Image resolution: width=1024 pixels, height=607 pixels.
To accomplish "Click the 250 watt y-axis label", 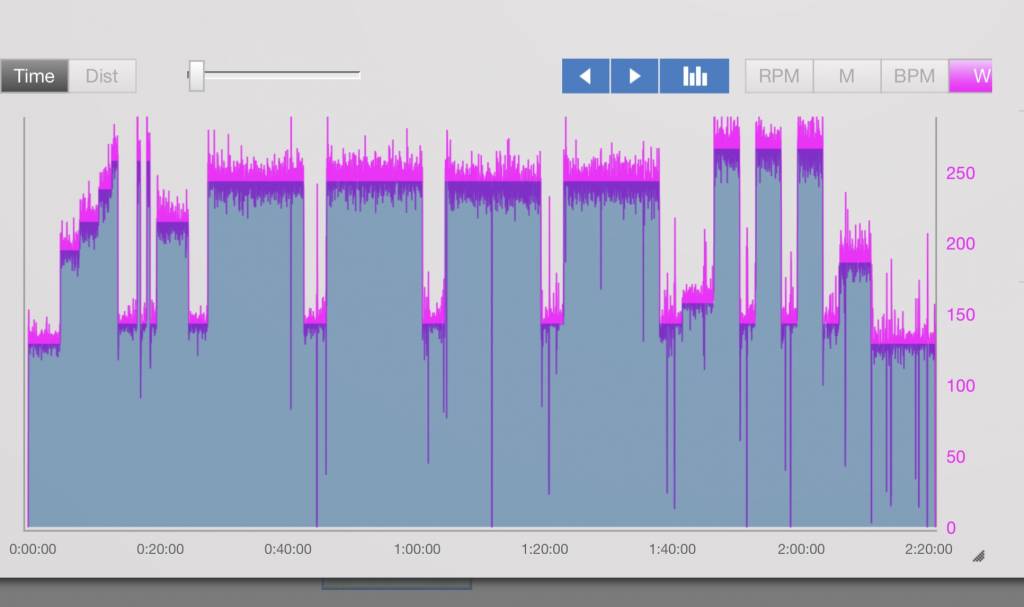I will click(960, 174).
